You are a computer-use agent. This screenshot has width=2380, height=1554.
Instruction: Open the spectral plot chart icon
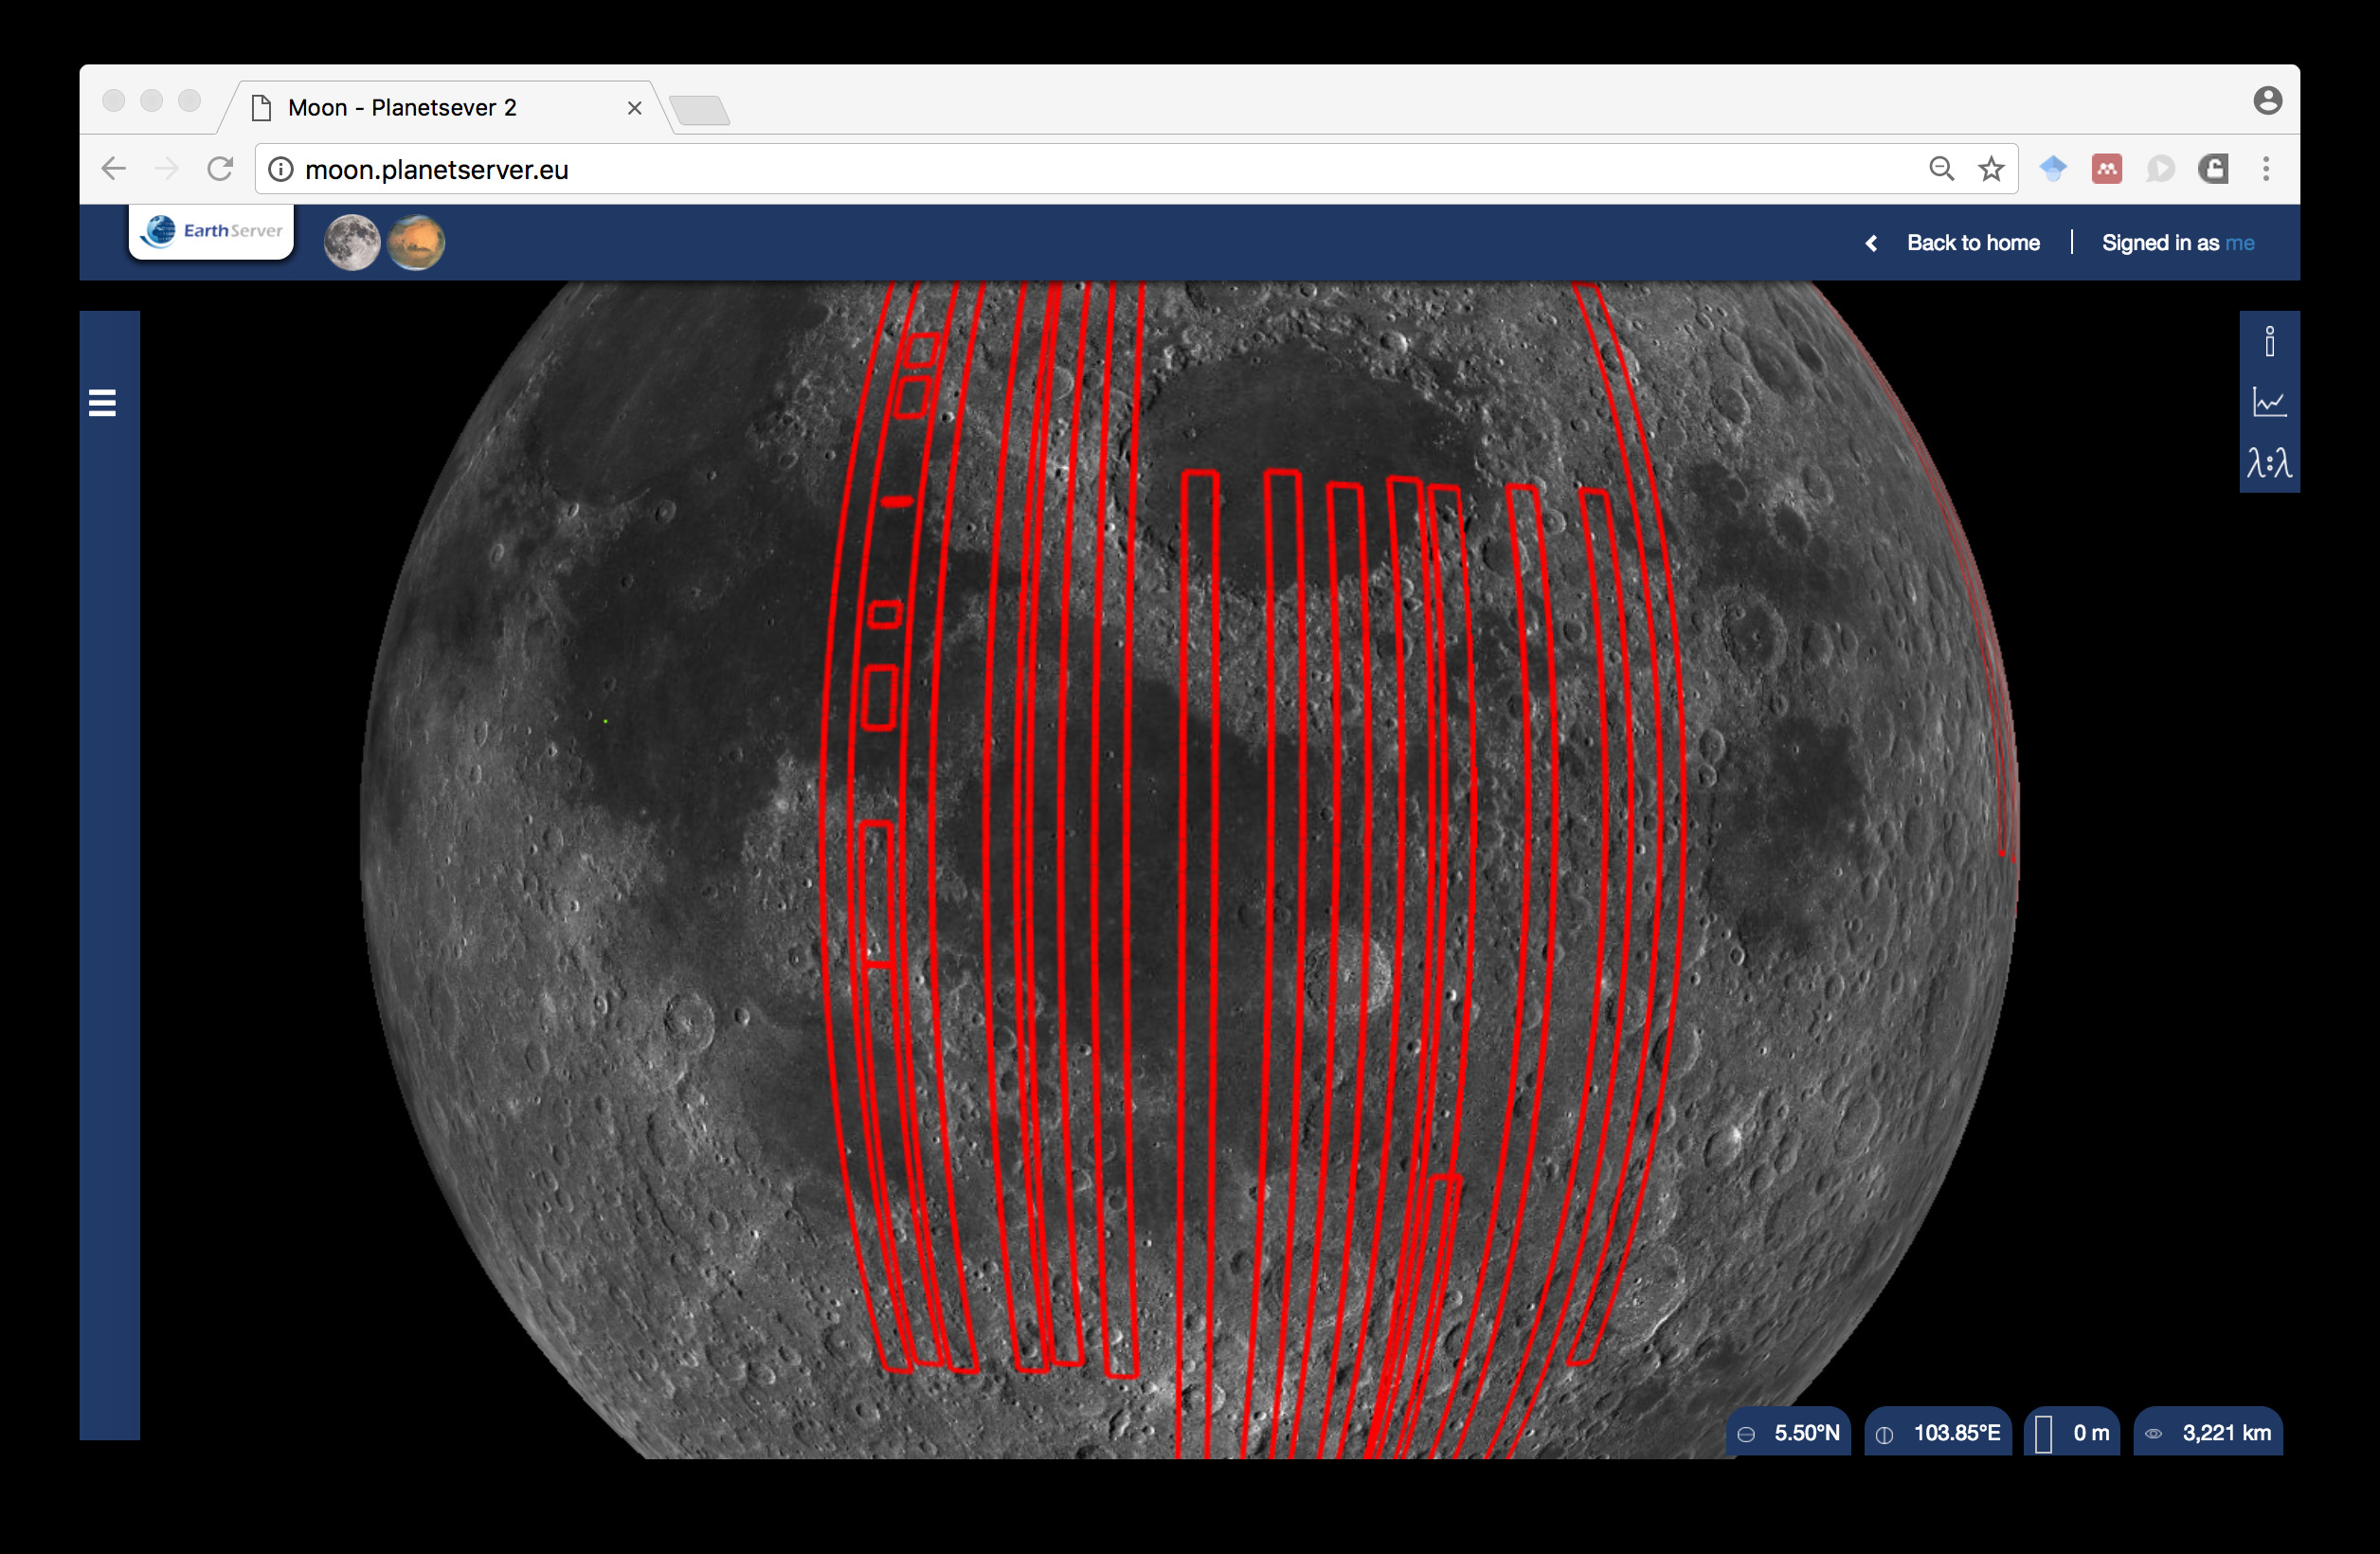coord(2269,403)
